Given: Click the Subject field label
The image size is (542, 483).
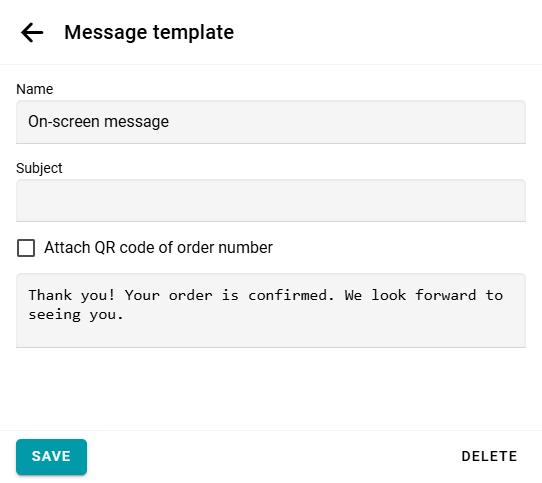Looking at the screenshot, I should [39, 168].
